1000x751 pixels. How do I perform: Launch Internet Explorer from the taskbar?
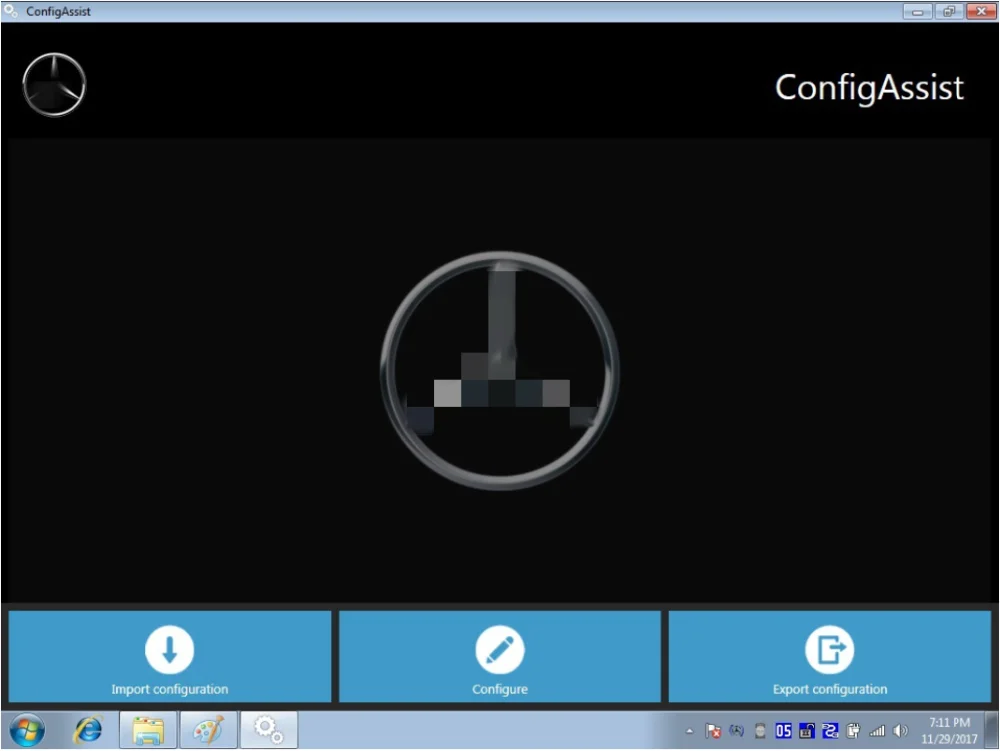click(88, 730)
